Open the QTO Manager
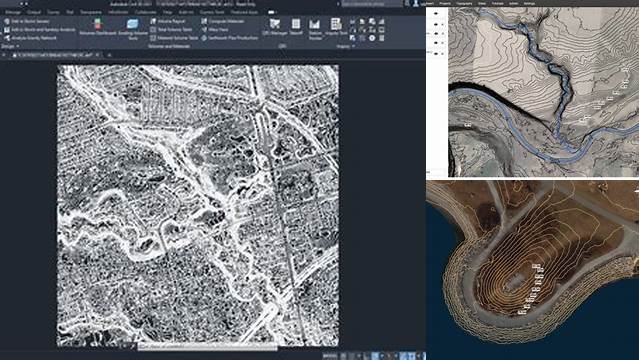Viewport: 639px width, 360px height. (x=275, y=27)
